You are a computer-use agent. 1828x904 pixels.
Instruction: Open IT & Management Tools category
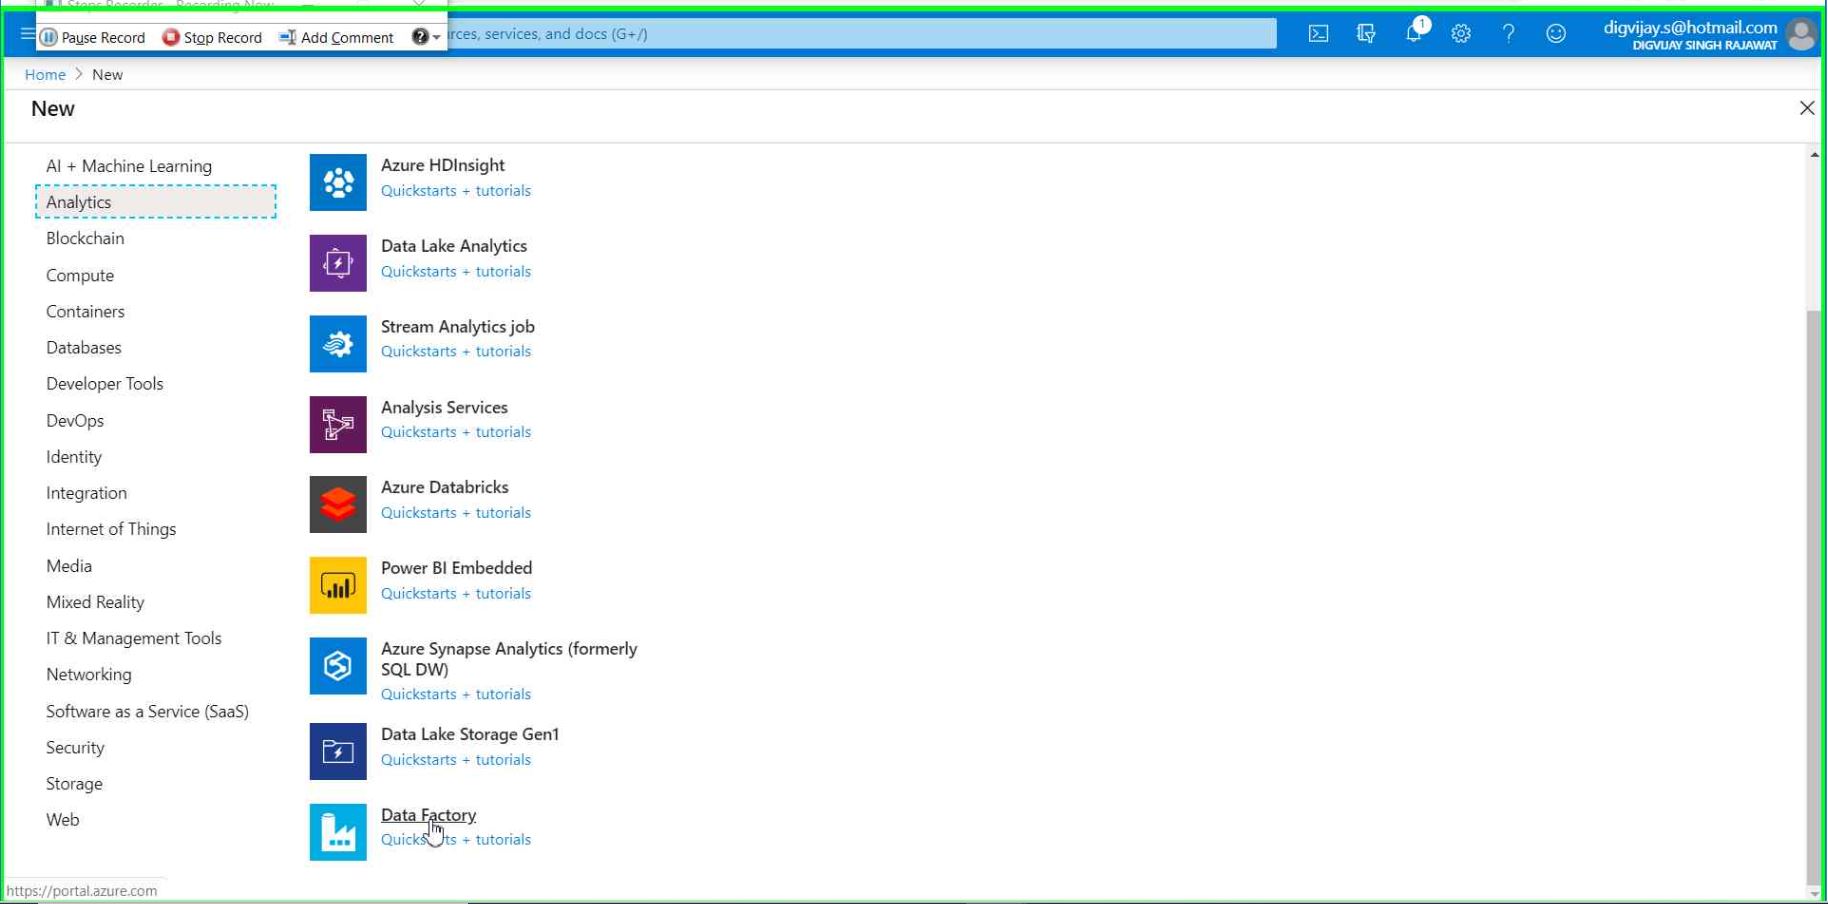click(134, 638)
